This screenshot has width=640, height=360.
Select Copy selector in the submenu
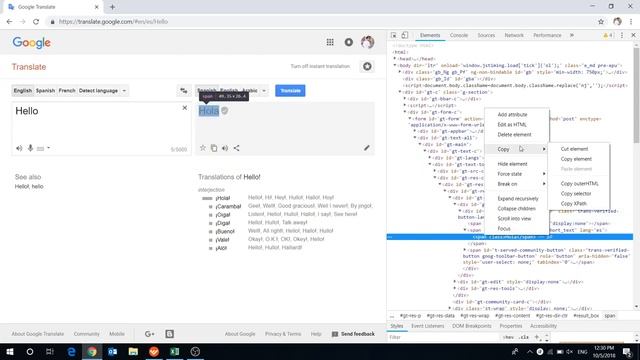pos(576,194)
